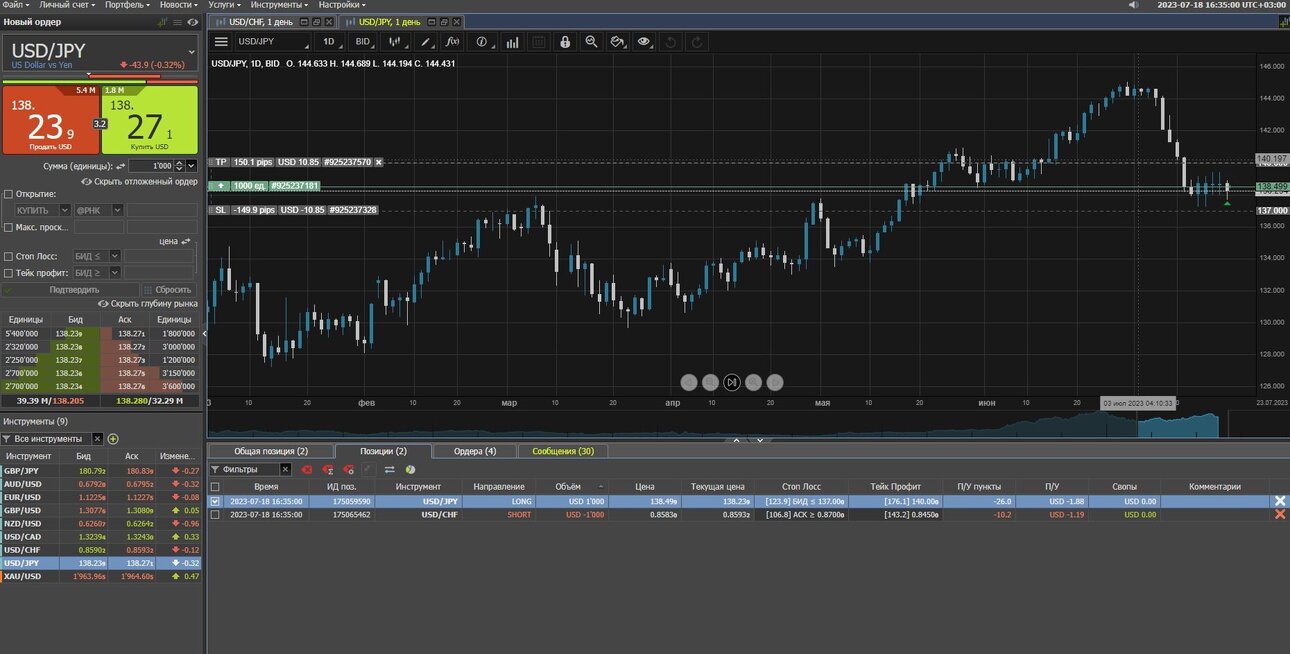1290x654 pixels.
Task: Toggle New Order panel eye icon
Action: [192, 21]
